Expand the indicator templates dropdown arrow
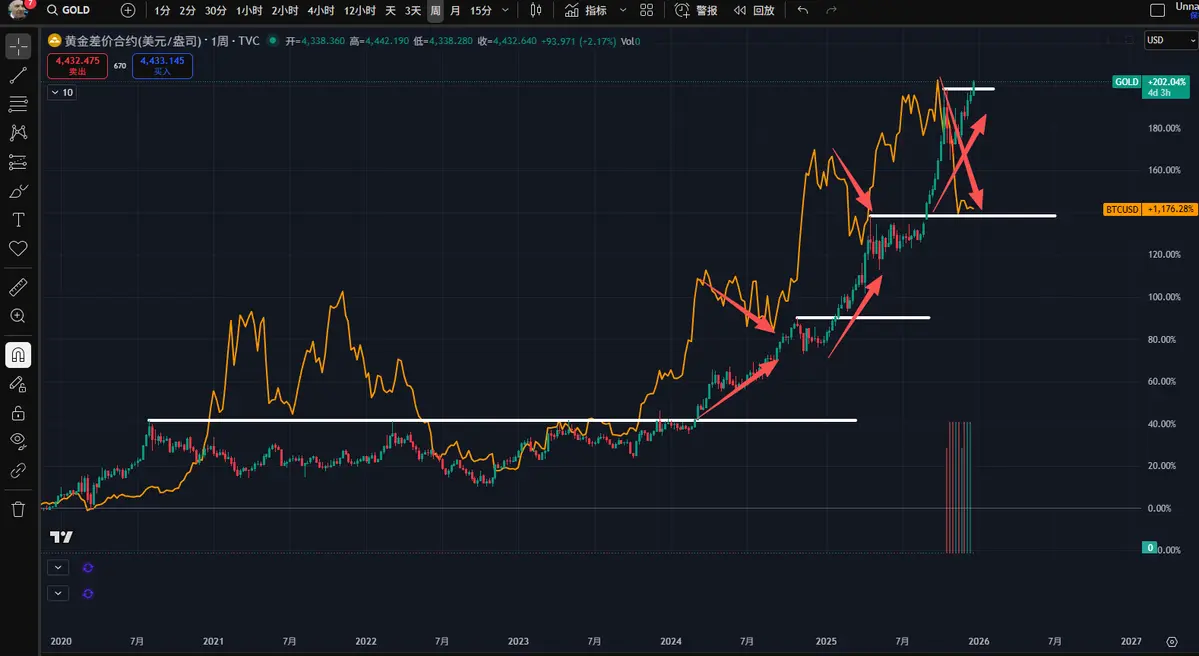Screen dimensions: 1199x656 [x=622, y=10]
